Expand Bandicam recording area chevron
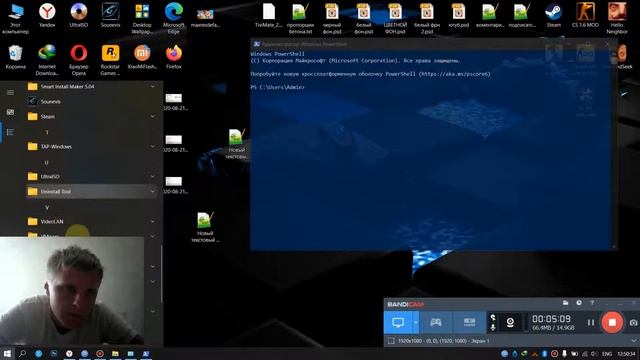The width and height of the screenshot is (640, 360). click(x=633, y=340)
